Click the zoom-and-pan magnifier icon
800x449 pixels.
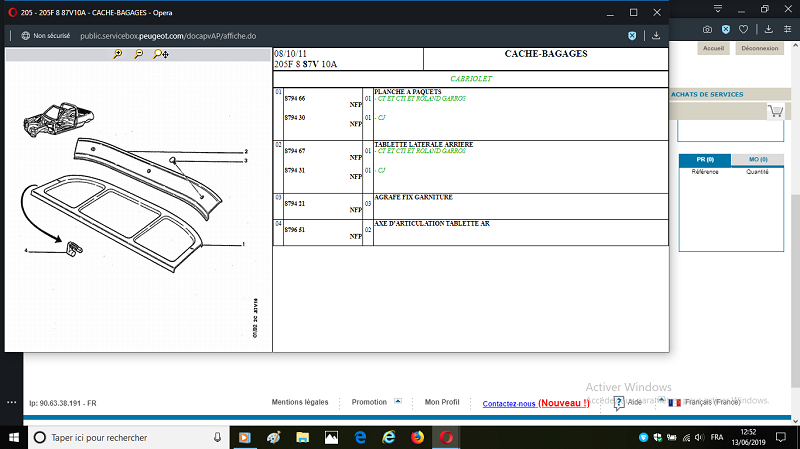coord(161,54)
